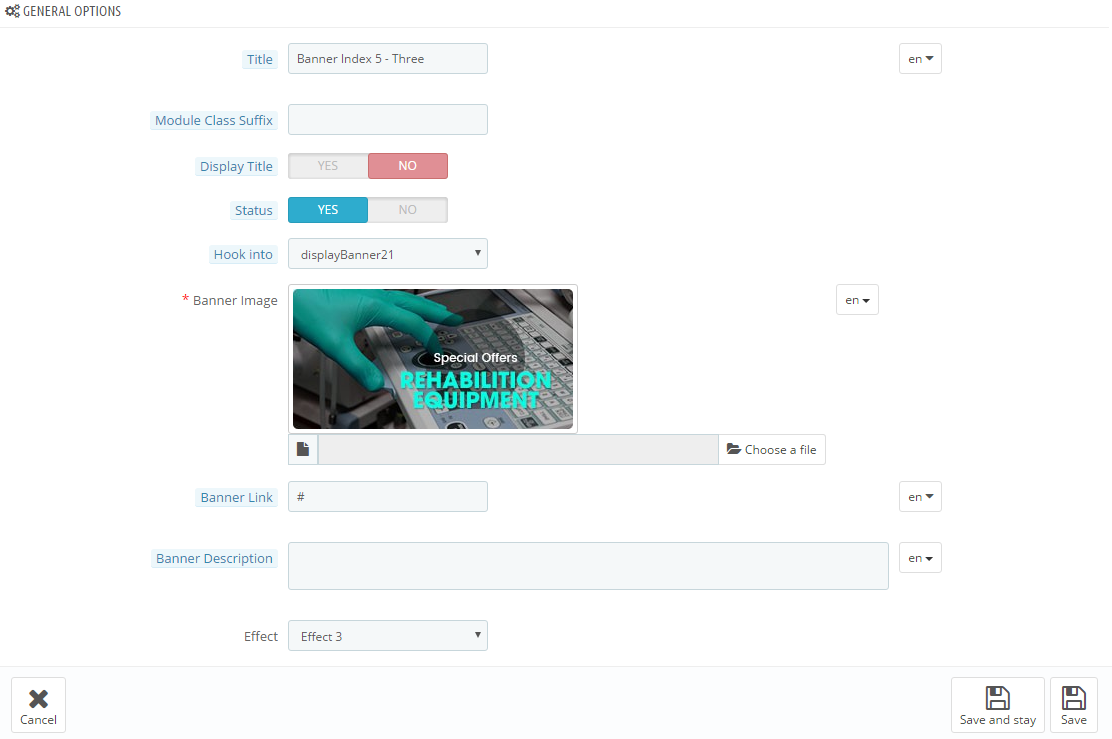Click the Module Class Suffix label
The height and width of the screenshot is (739, 1112).
213,121
